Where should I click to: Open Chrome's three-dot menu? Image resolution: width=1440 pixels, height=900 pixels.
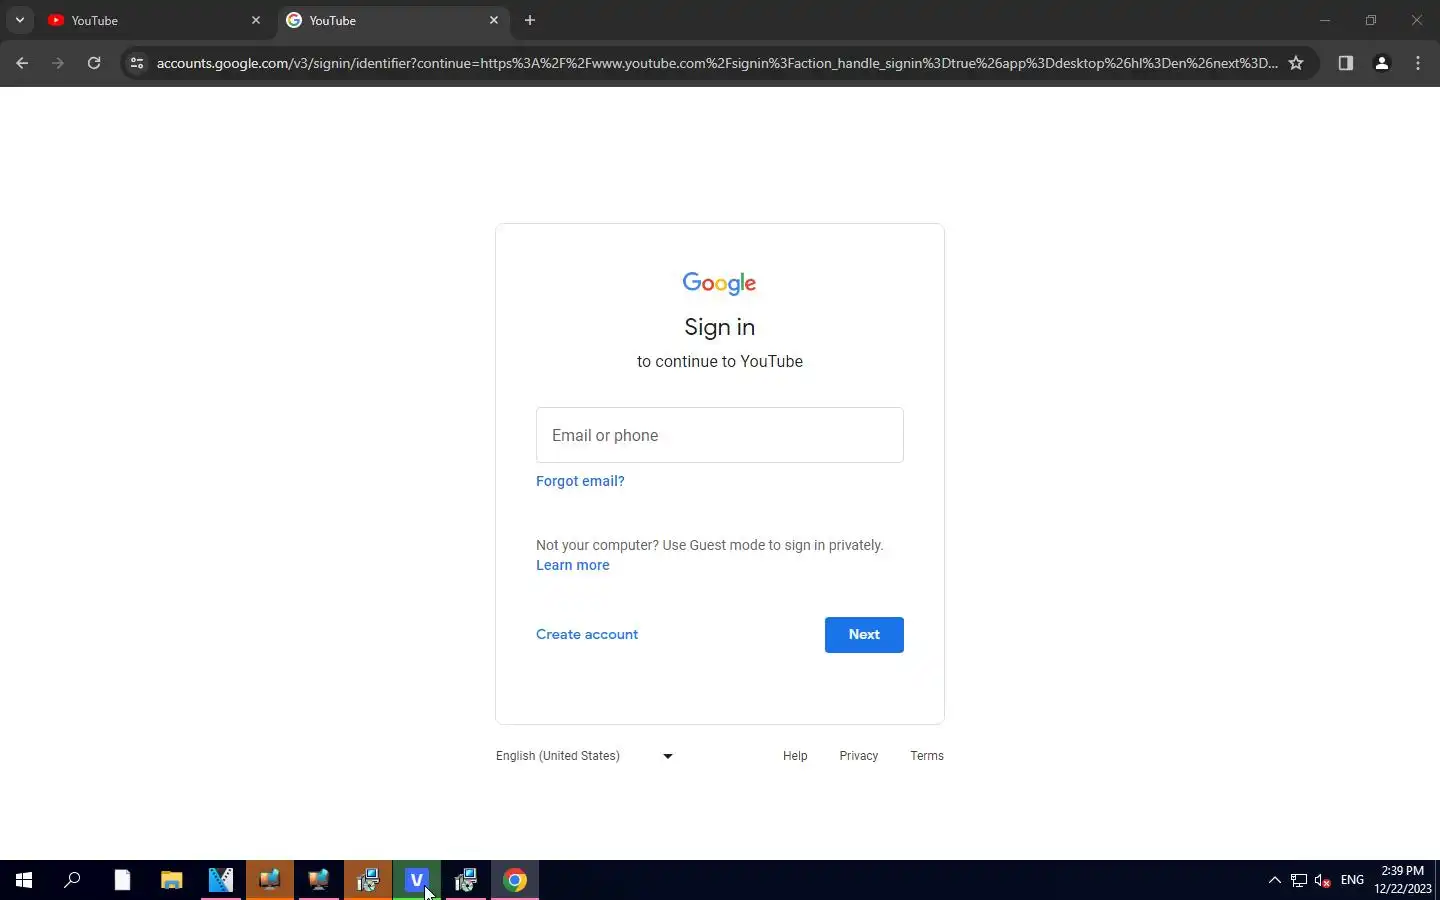[x=1418, y=63]
